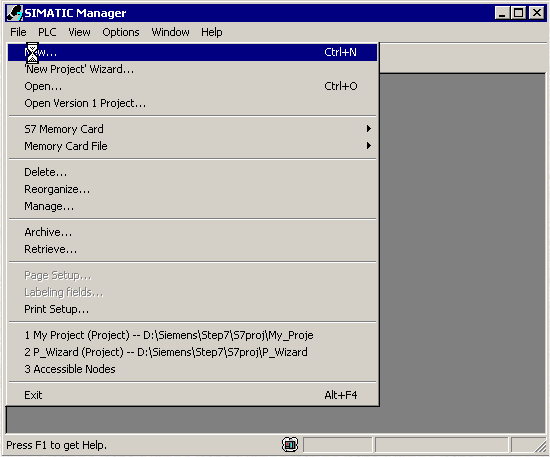This screenshot has height=457, width=550.
Task: Choose Reorganize... menu entry
Action: tap(192, 189)
